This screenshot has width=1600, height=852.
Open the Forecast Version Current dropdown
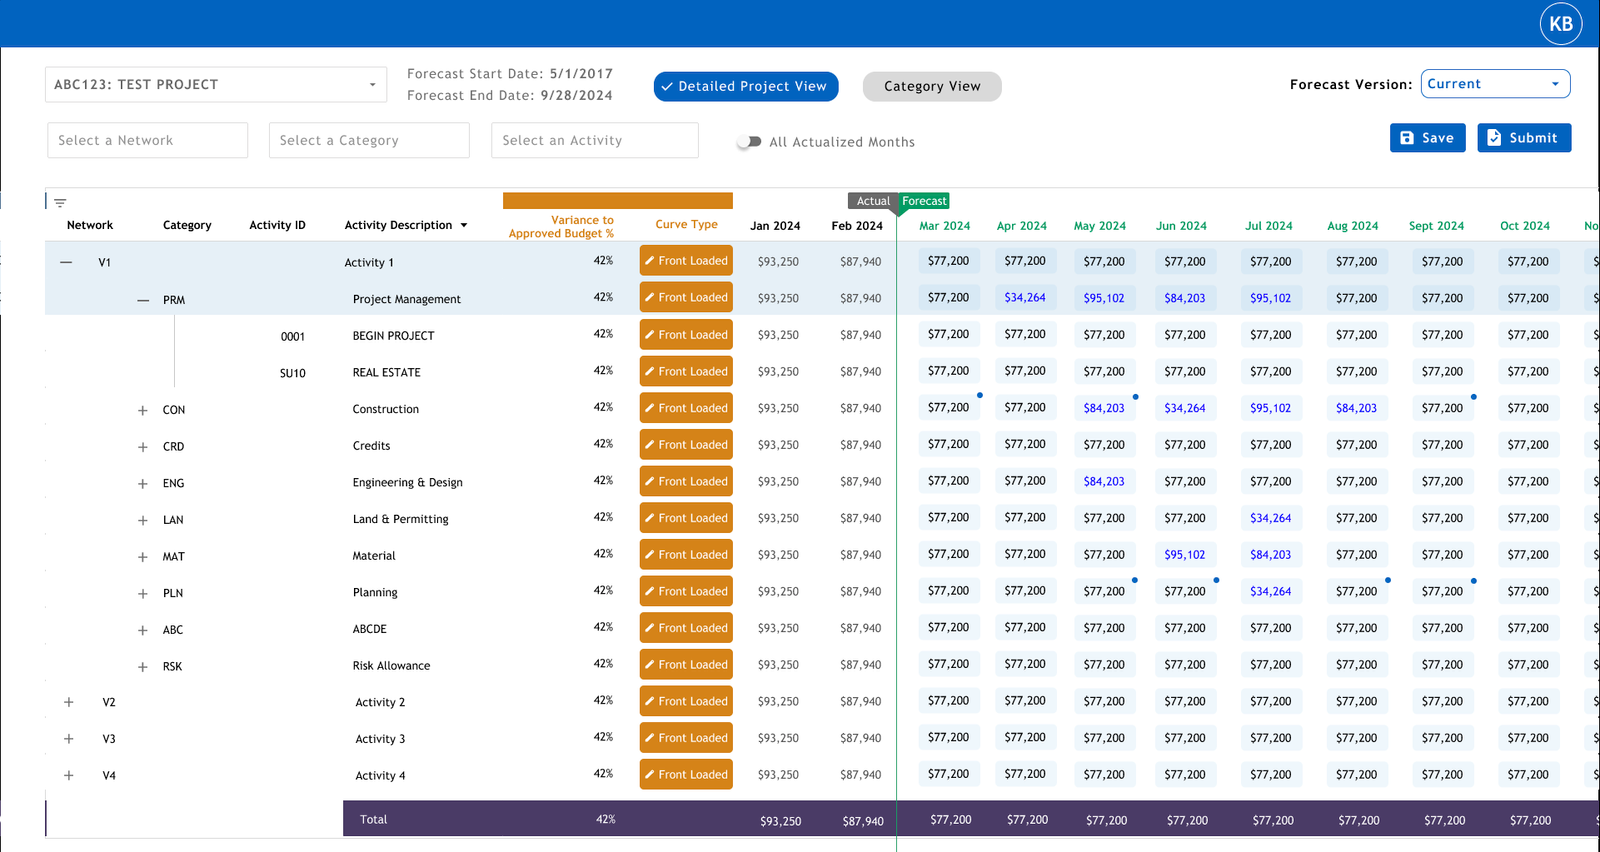(1495, 84)
